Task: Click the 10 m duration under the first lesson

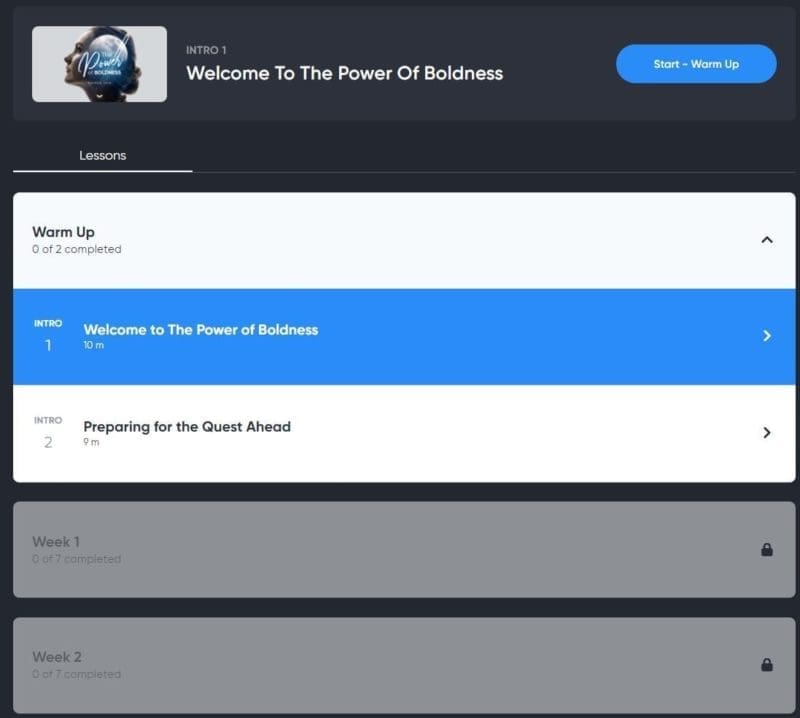Action: [x=93, y=345]
